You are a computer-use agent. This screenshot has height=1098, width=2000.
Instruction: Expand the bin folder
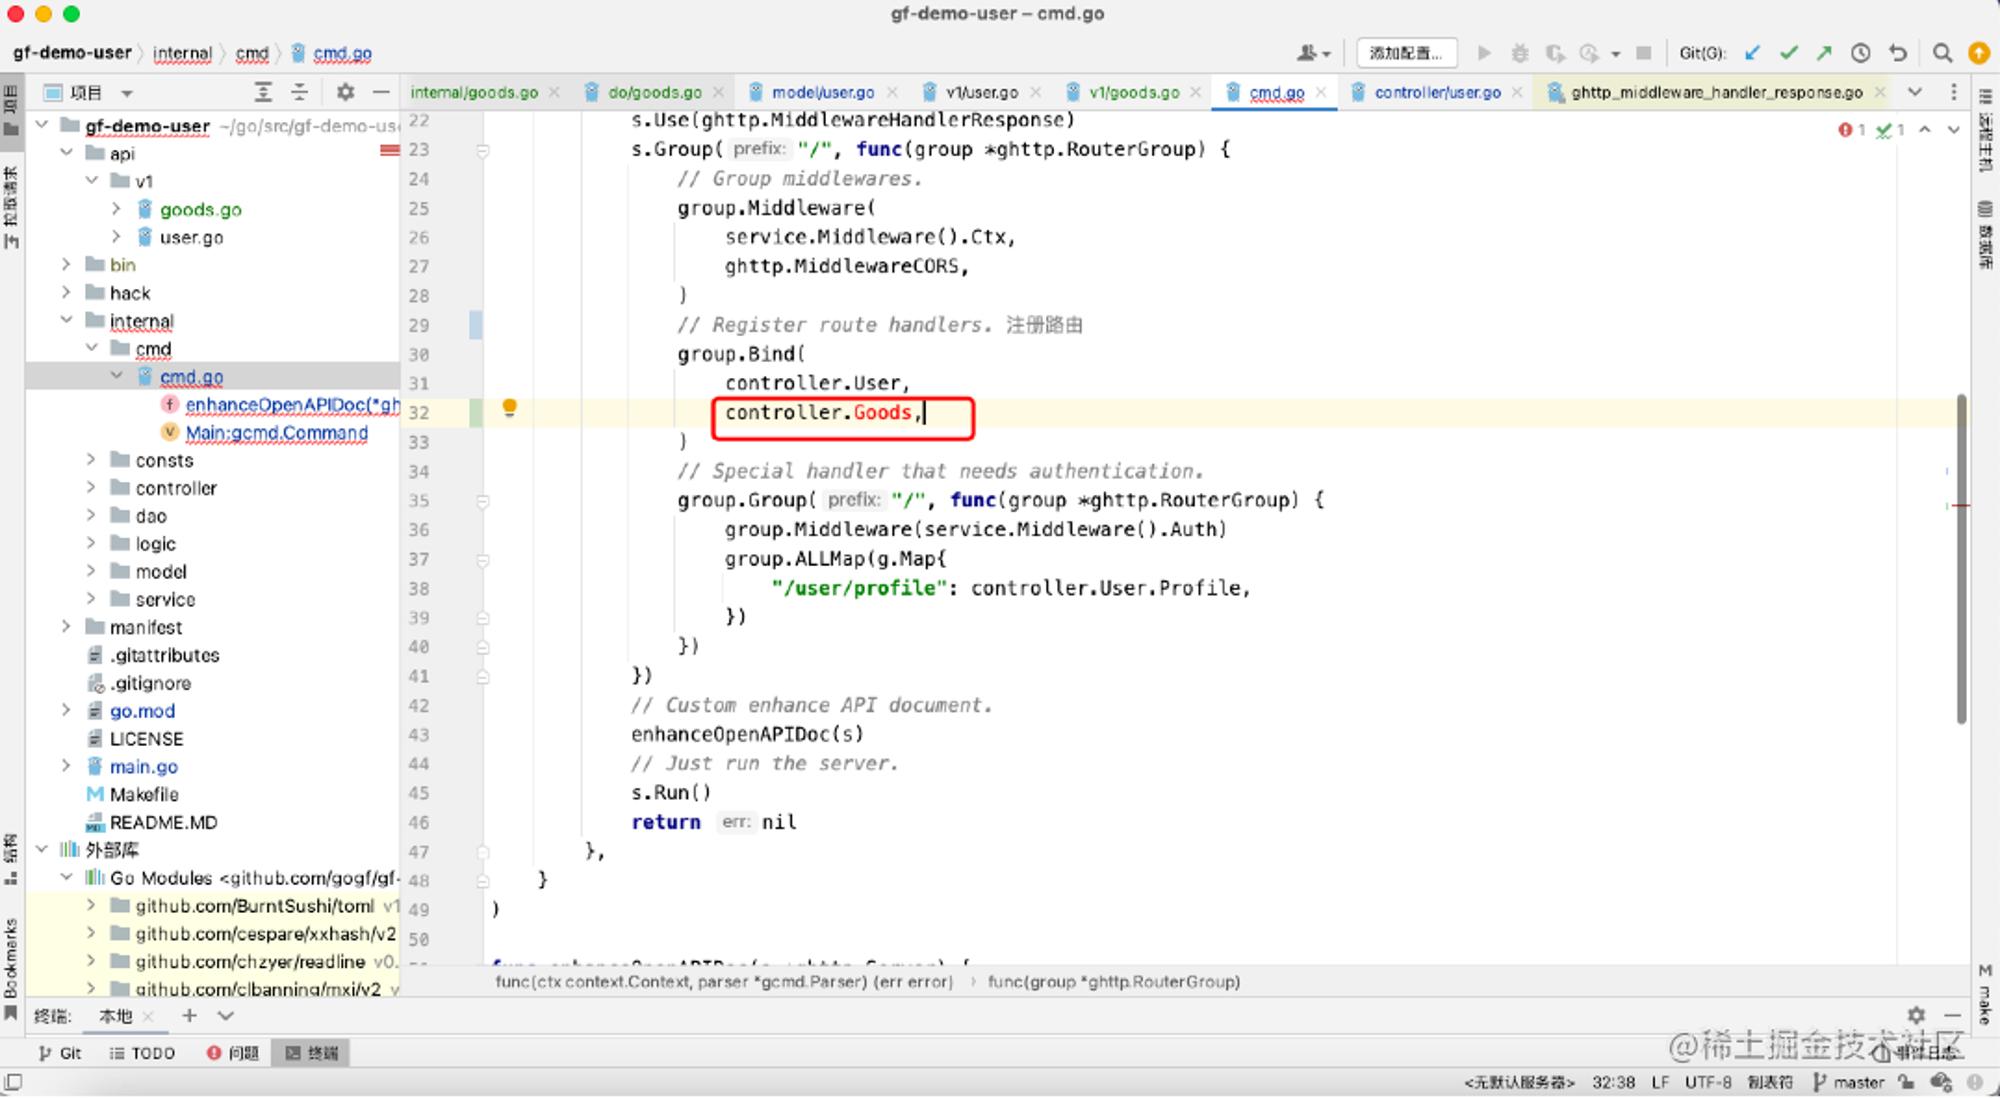pyautogui.click(x=67, y=265)
